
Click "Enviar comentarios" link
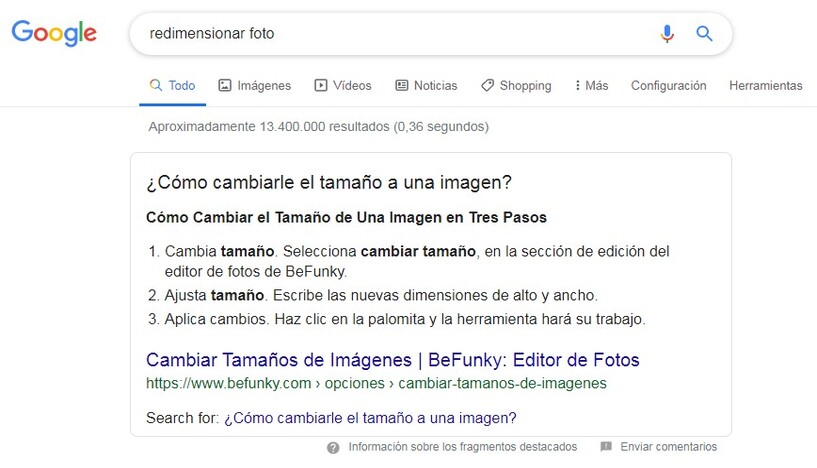669,447
